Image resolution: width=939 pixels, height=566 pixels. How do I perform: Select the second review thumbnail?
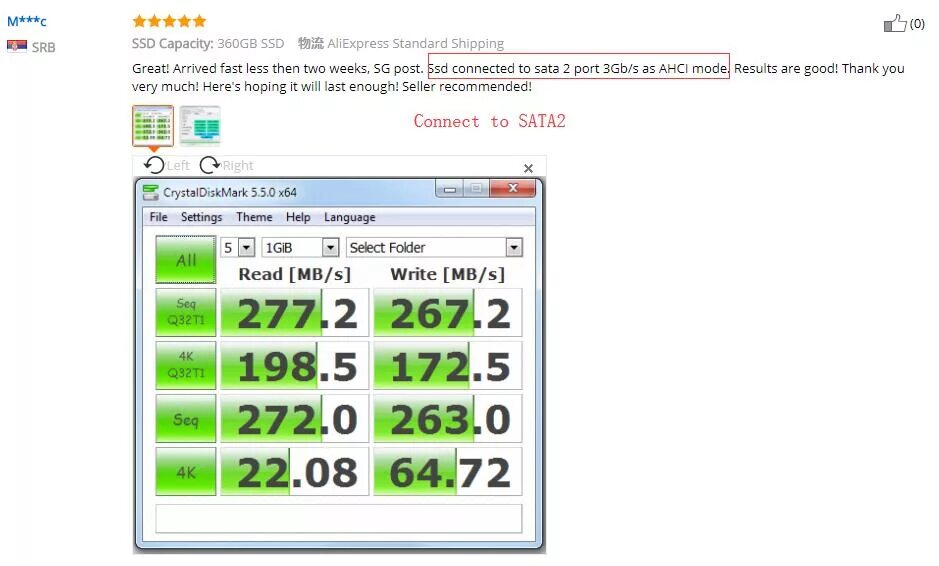(200, 126)
